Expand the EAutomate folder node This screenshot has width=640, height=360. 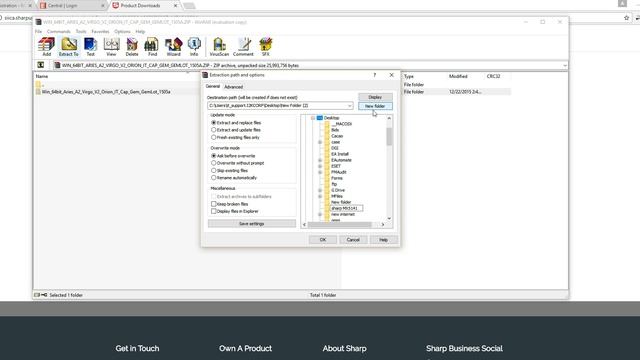(320, 160)
